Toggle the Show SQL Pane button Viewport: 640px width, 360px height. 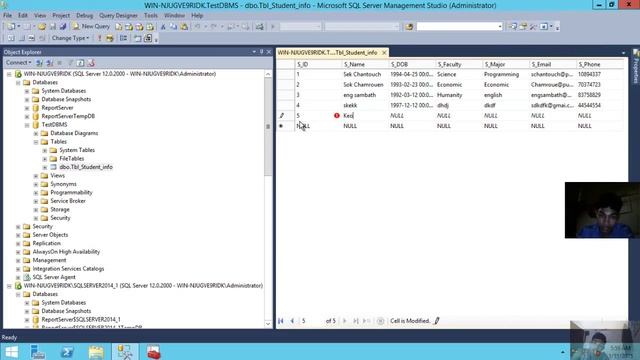(31, 38)
